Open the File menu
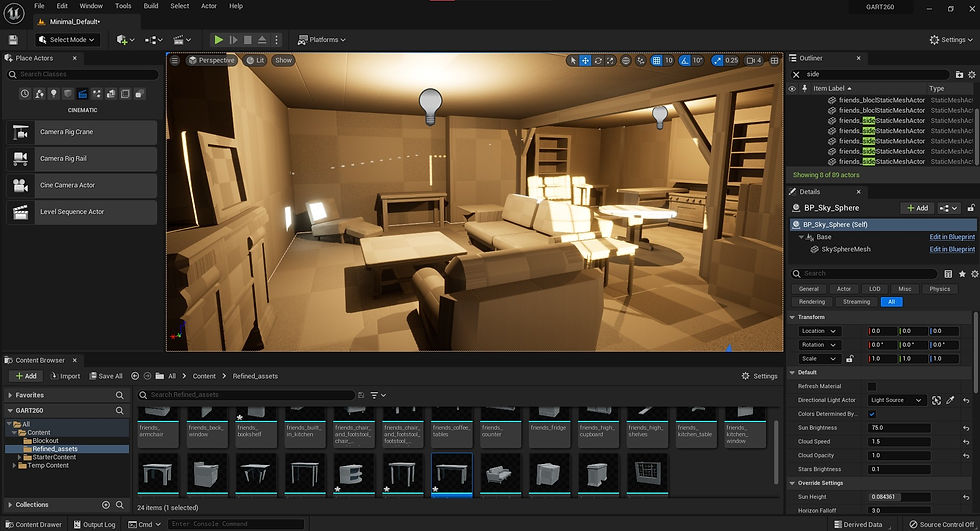980x531 pixels. tap(39, 6)
